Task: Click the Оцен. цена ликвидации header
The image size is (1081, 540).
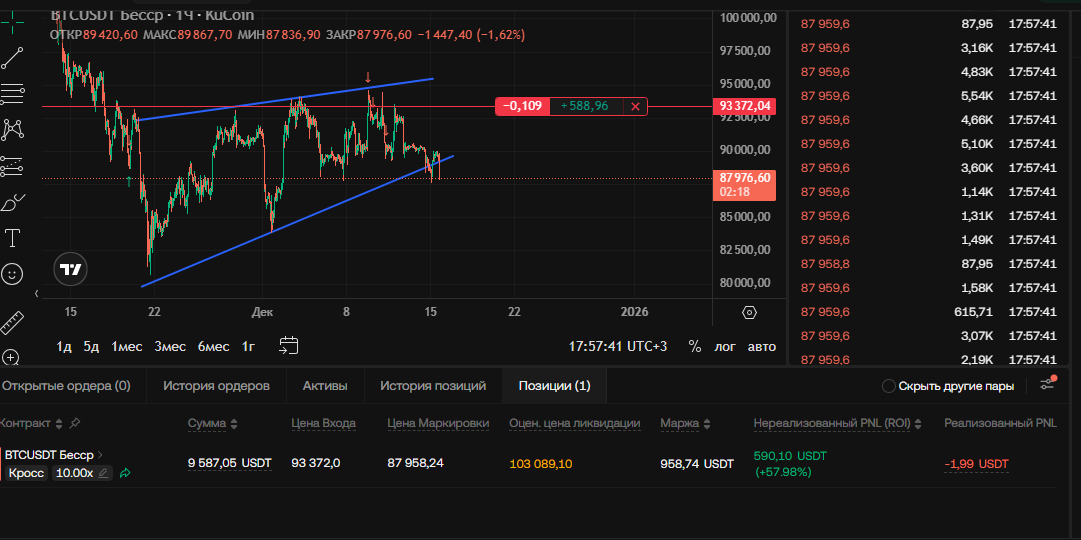Action: (574, 423)
